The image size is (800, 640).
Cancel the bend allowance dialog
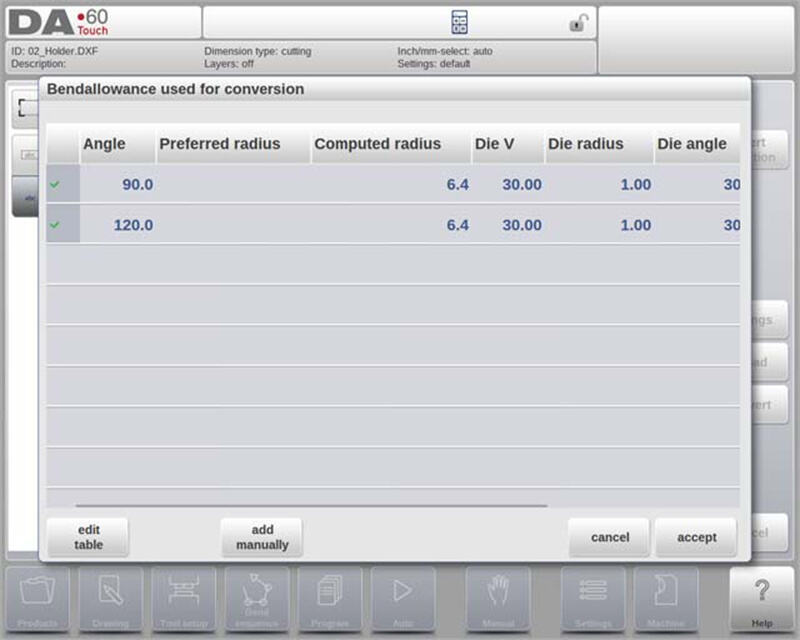point(609,537)
